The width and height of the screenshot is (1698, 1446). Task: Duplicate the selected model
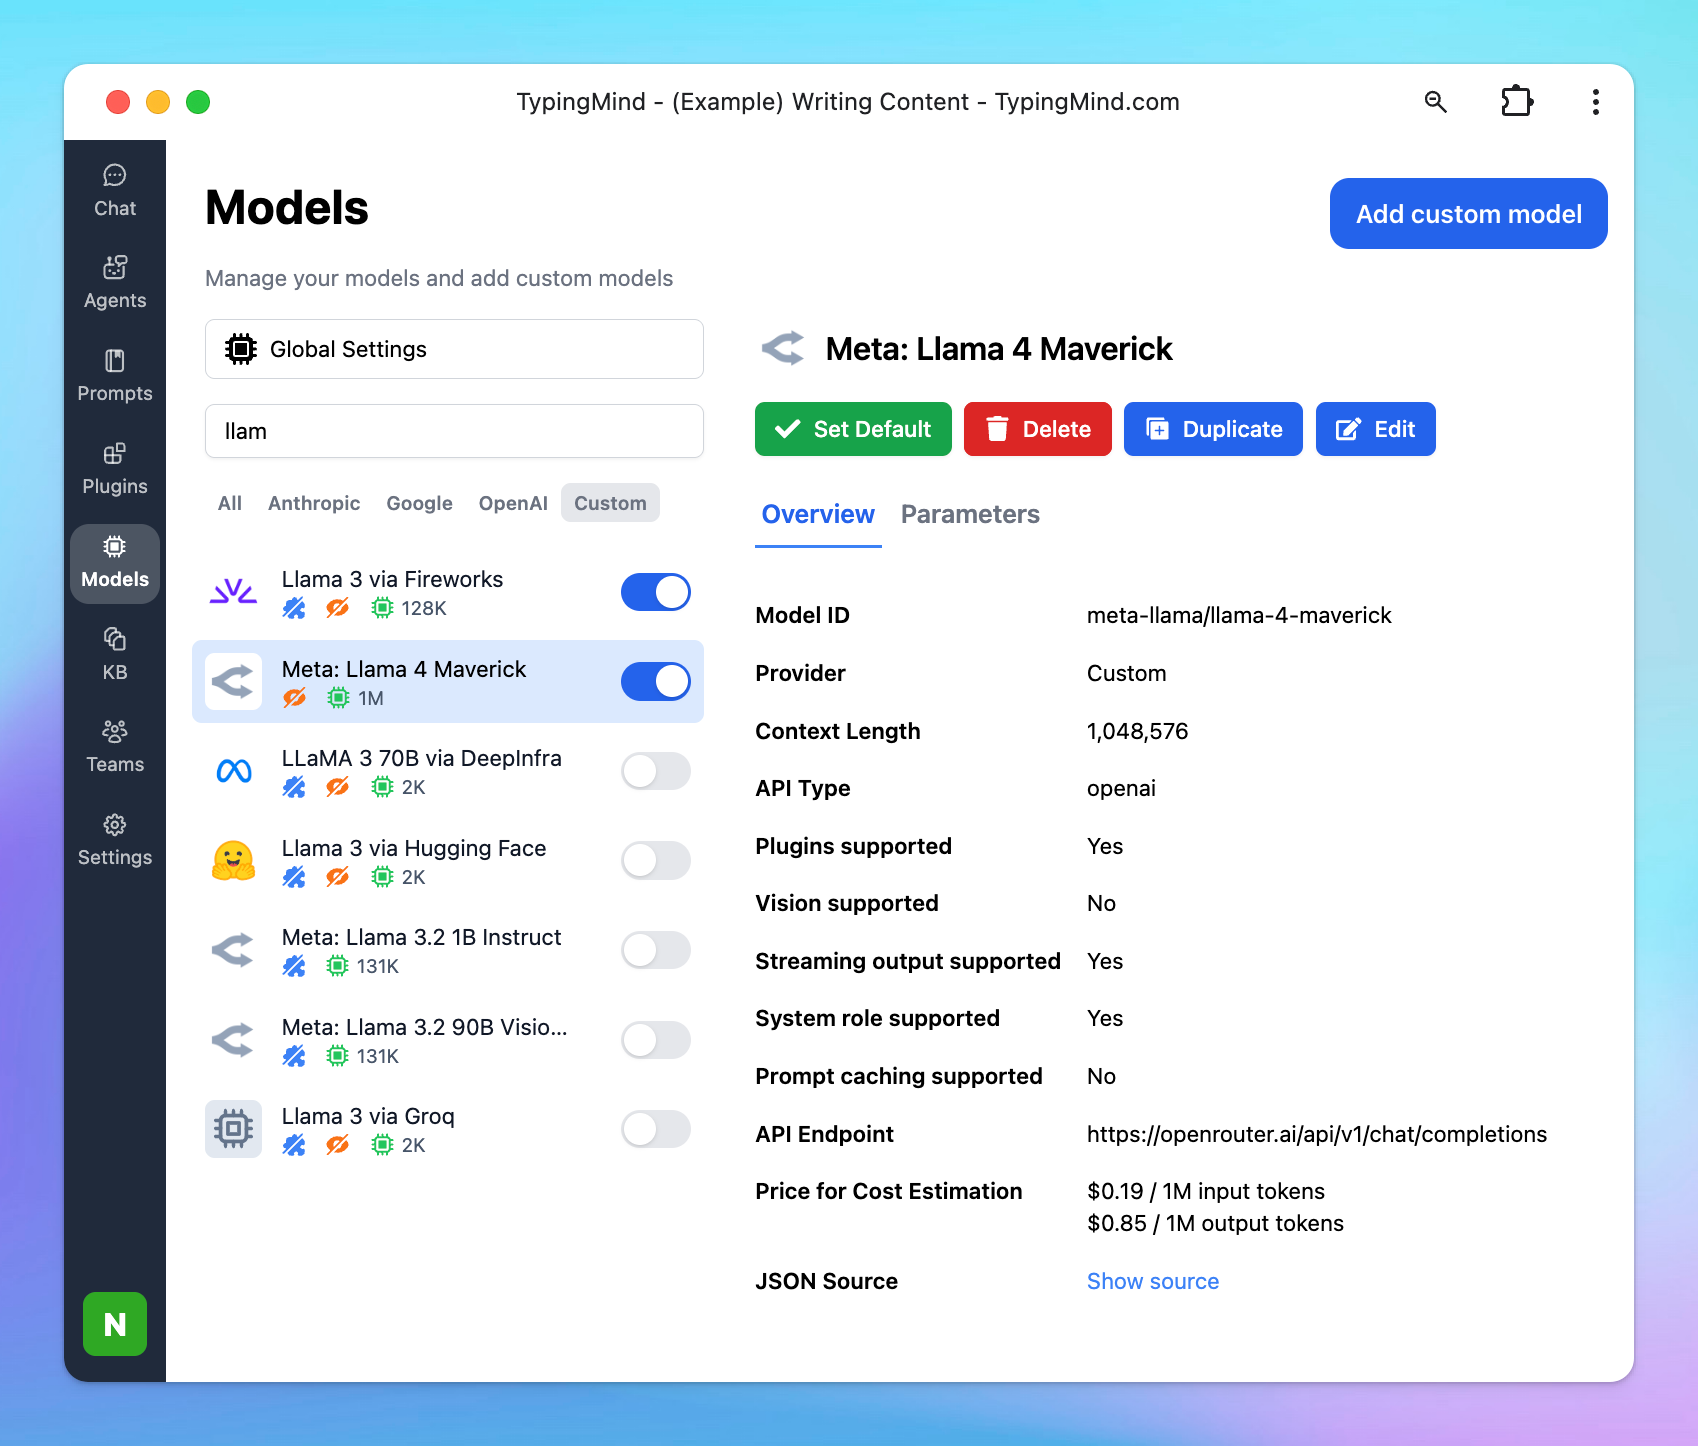tap(1213, 429)
